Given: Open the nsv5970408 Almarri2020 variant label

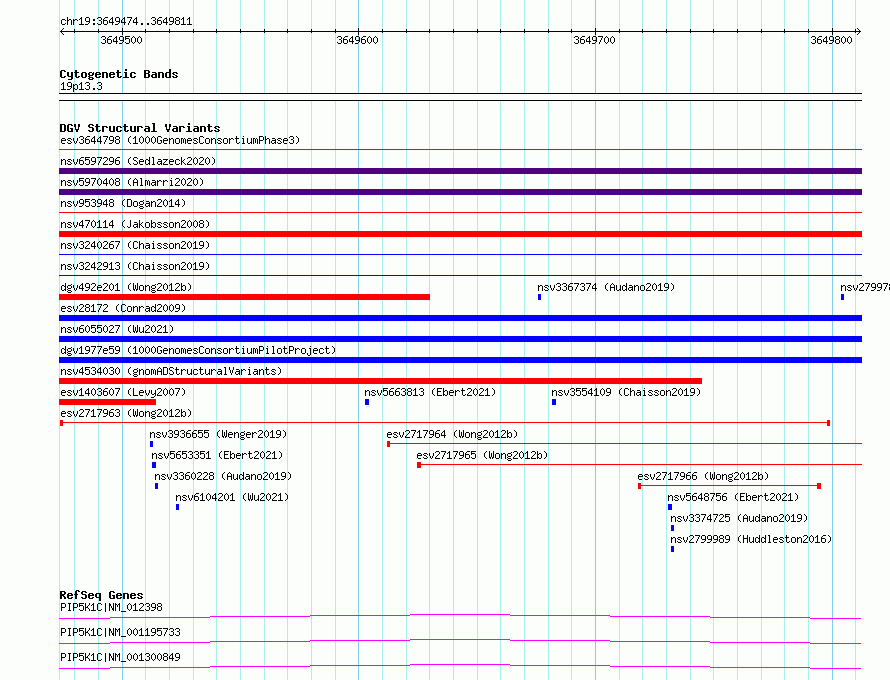Looking at the screenshot, I should pyautogui.click(x=132, y=182).
